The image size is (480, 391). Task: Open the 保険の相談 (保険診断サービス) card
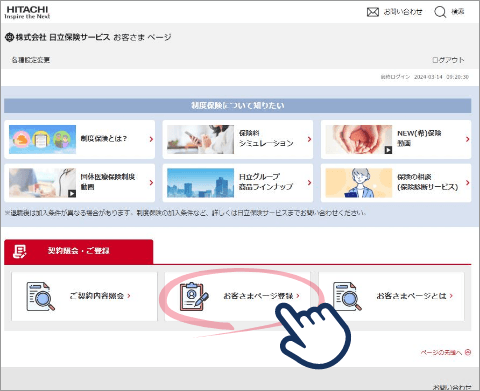(x=396, y=183)
